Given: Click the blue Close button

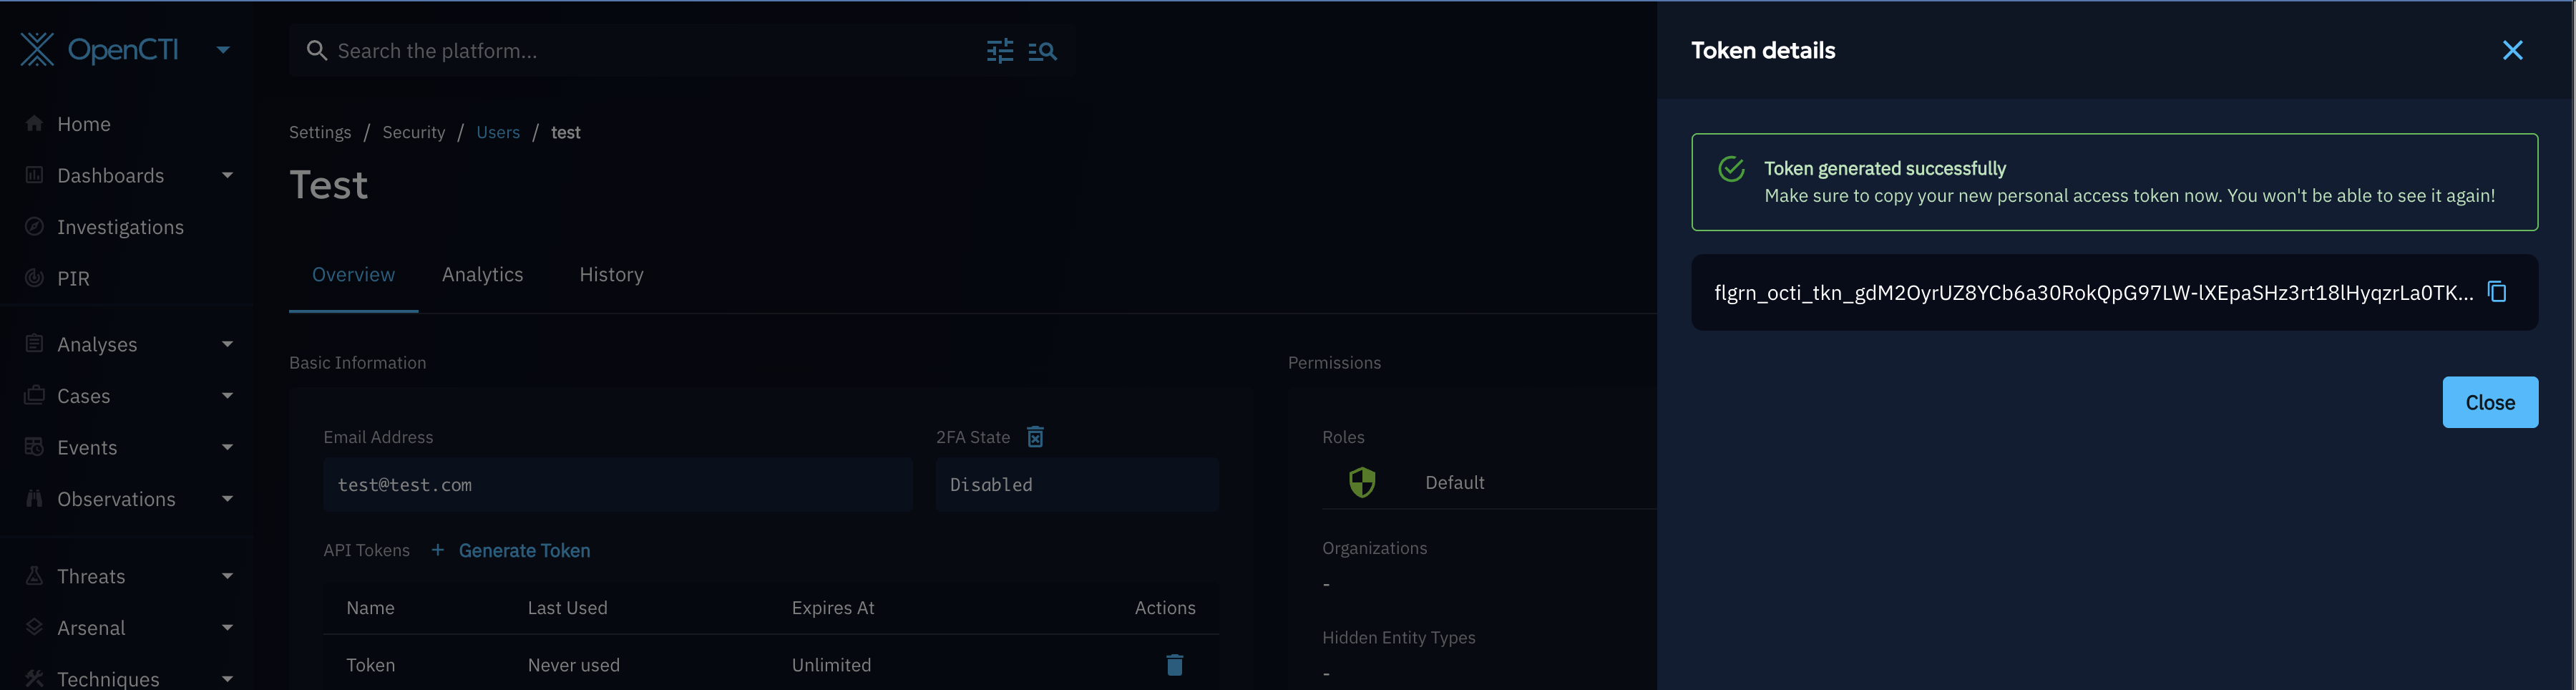Looking at the screenshot, I should (2489, 402).
